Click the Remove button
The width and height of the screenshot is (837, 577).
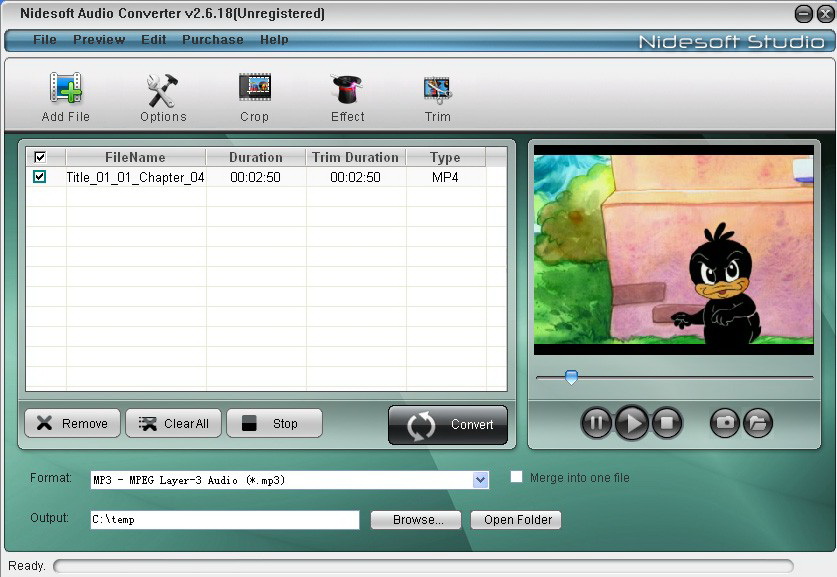coord(73,423)
